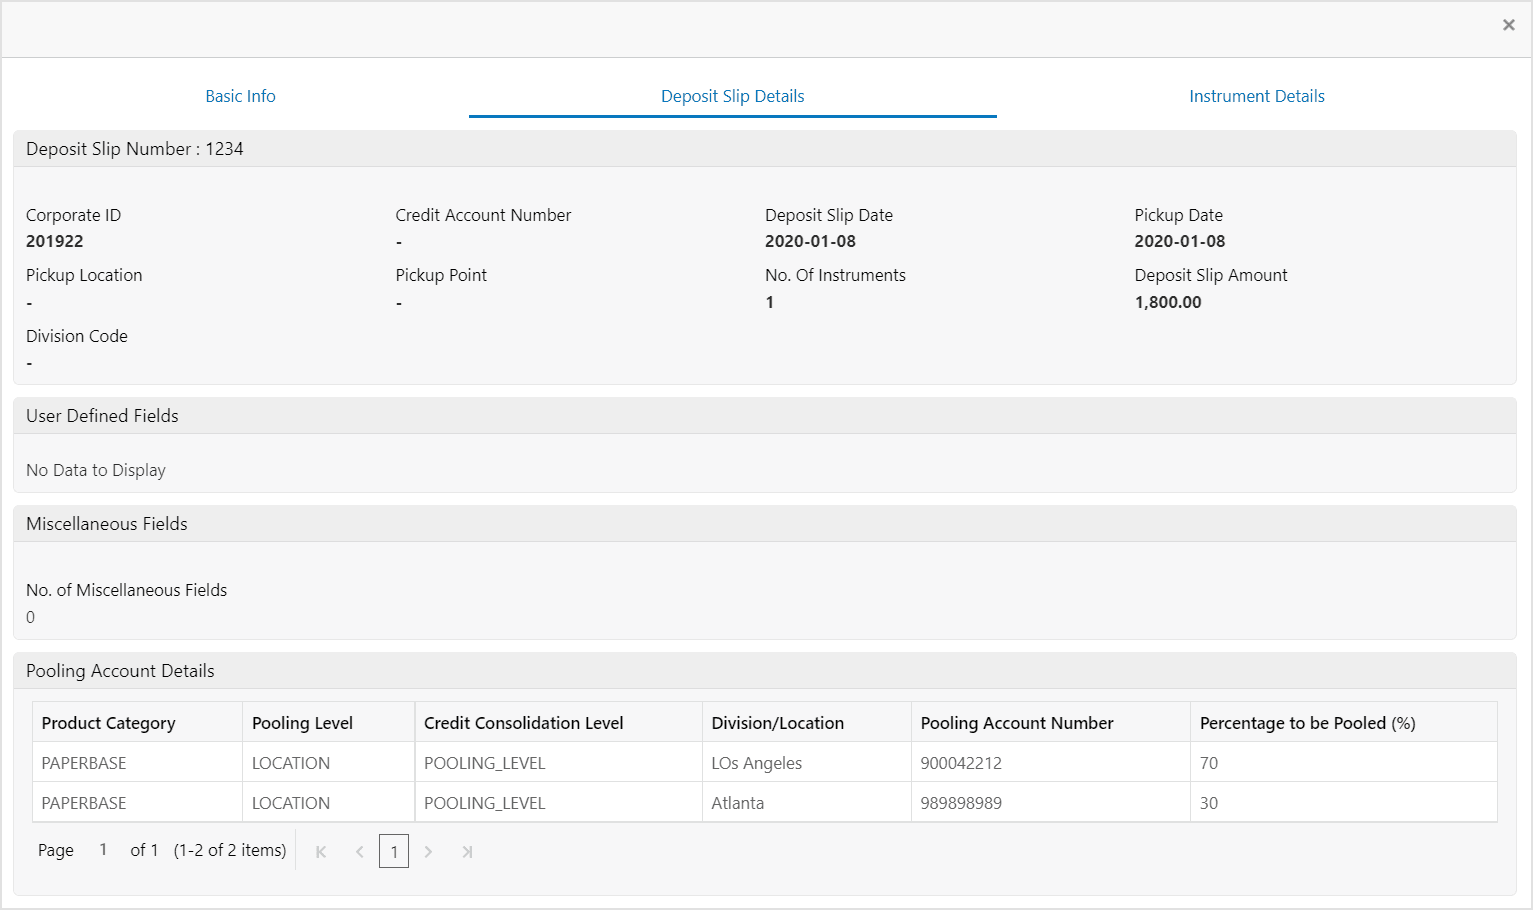The image size is (1533, 910).
Task: Select the Deposit Slip Details tab
Action: 733,96
